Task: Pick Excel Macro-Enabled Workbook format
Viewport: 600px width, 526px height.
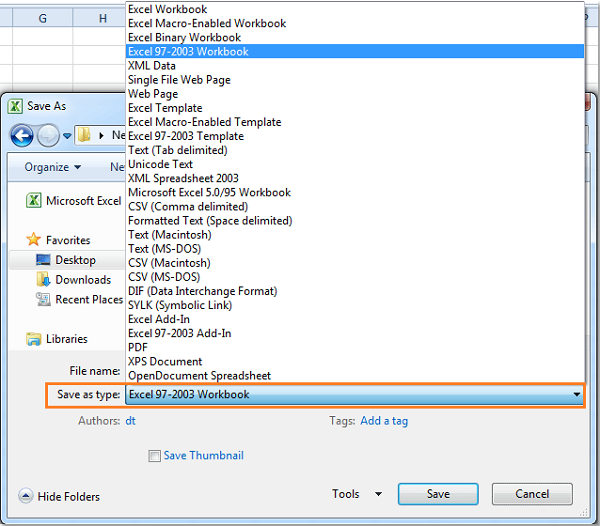Action: coord(206,23)
